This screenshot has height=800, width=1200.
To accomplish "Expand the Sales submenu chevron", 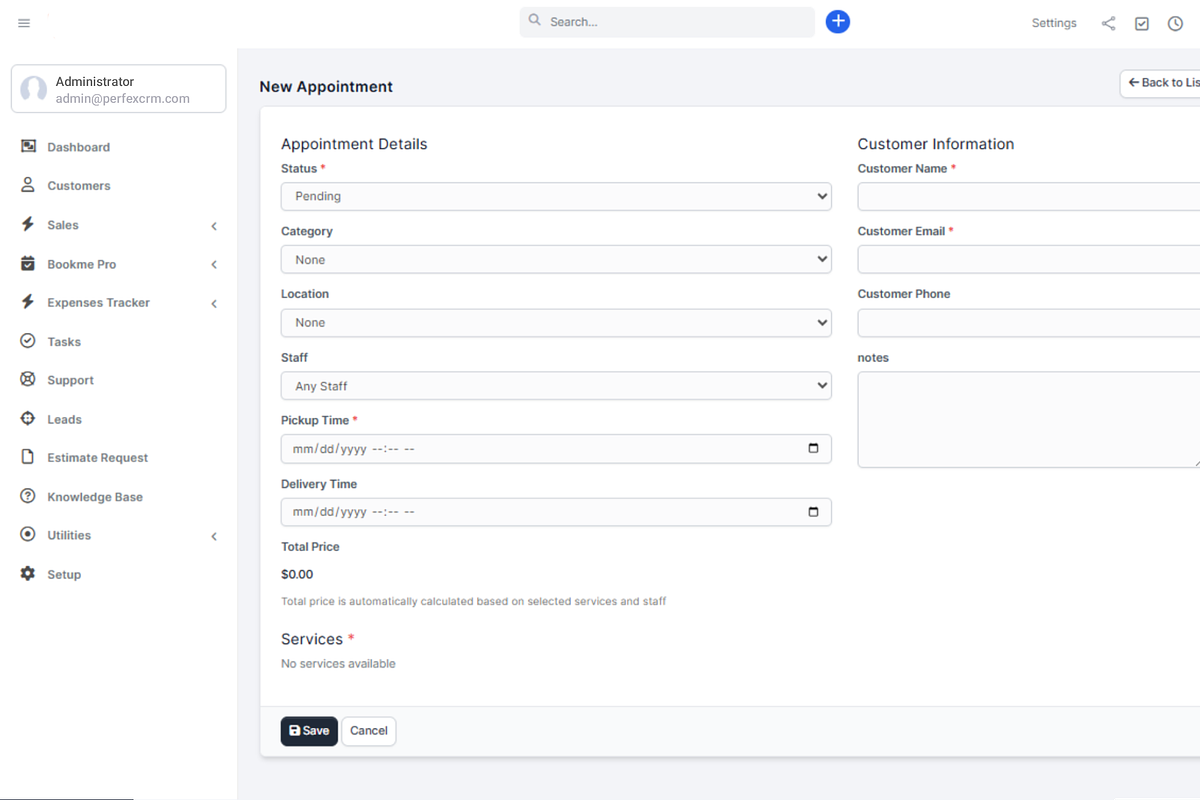I will (x=214, y=226).
